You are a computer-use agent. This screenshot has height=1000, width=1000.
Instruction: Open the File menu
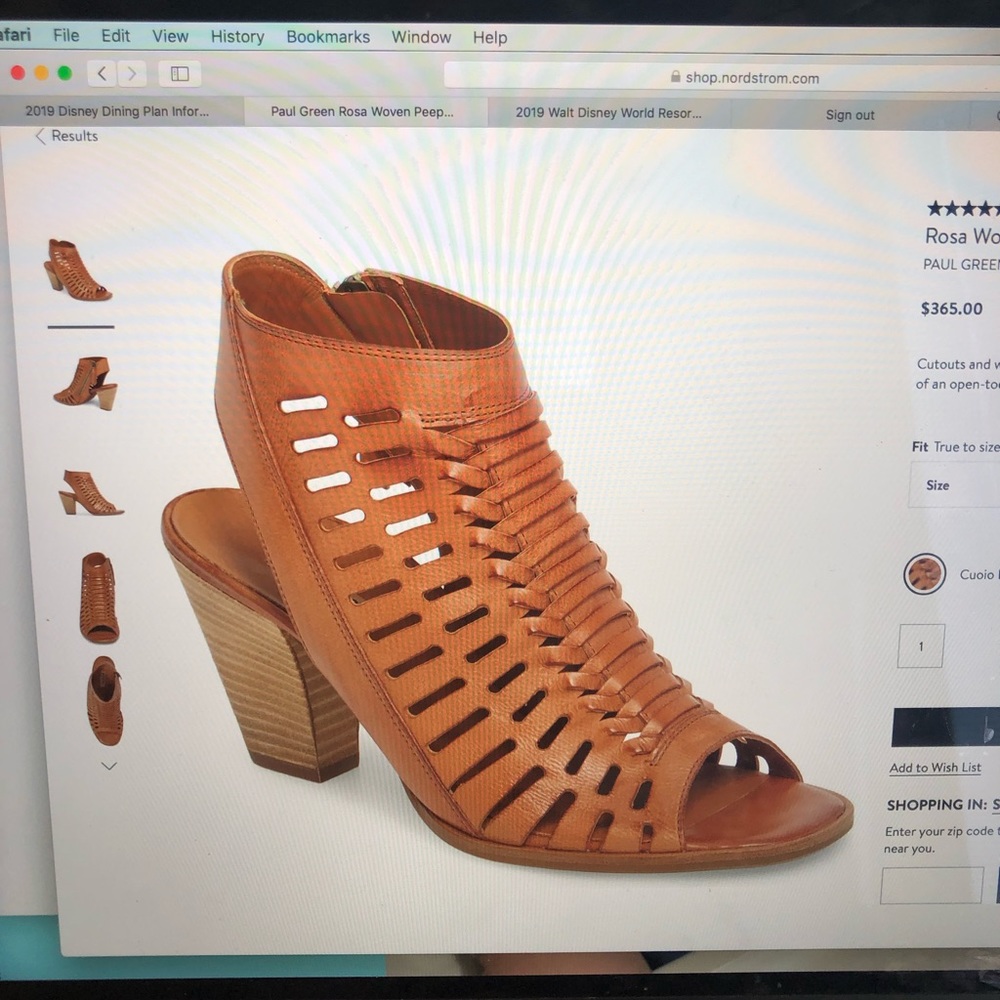pyautogui.click(x=66, y=36)
